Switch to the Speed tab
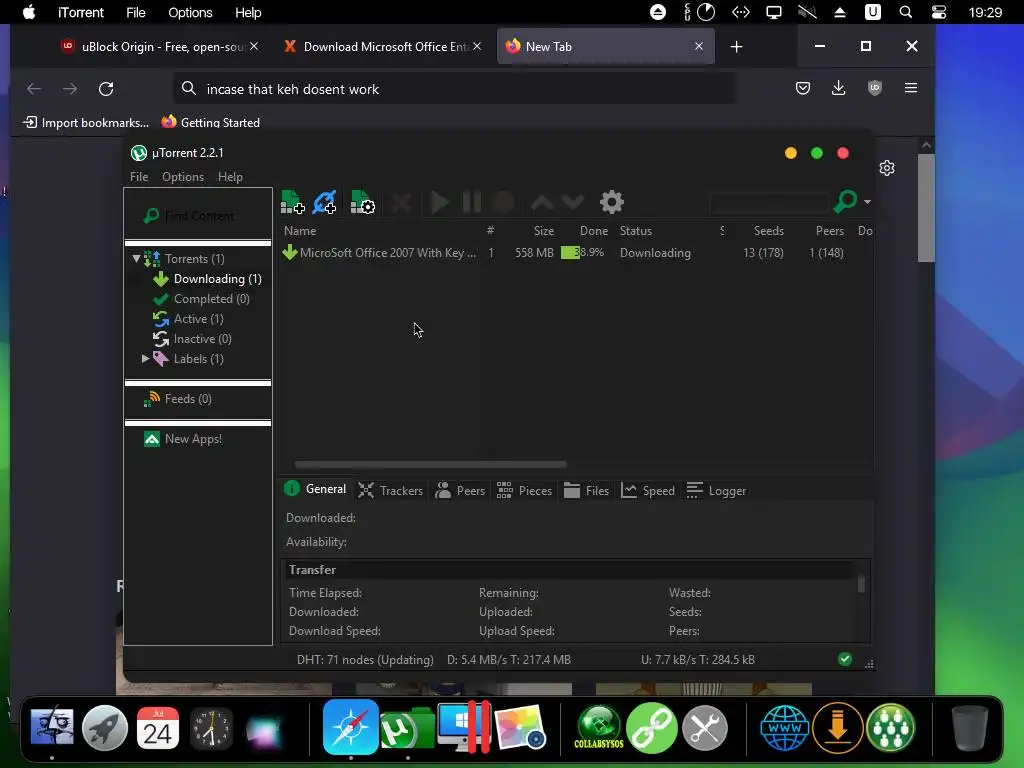This screenshot has width=1024, height=768. 647,490
